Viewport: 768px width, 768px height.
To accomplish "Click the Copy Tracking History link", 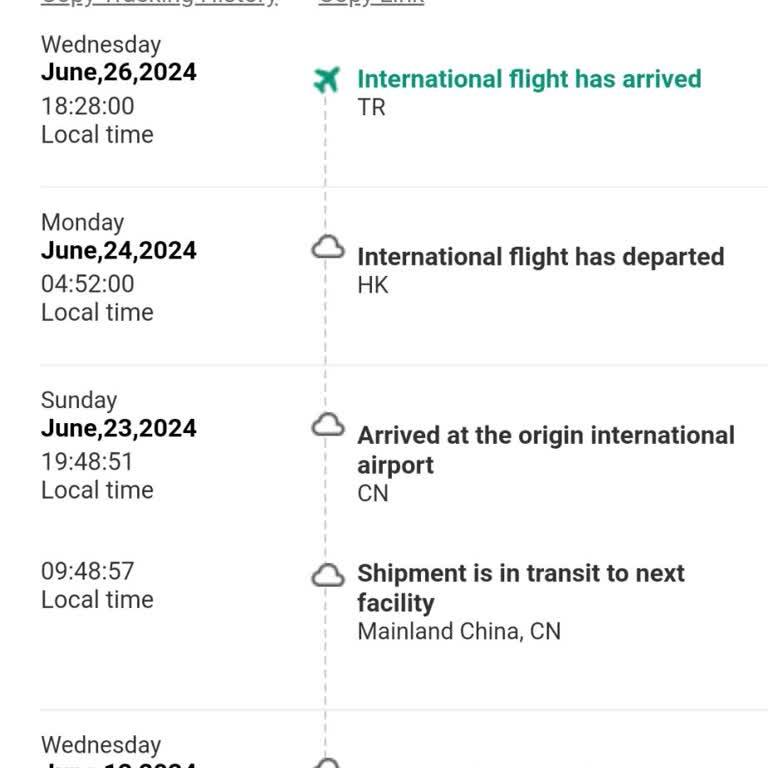I will pos(159,3).
